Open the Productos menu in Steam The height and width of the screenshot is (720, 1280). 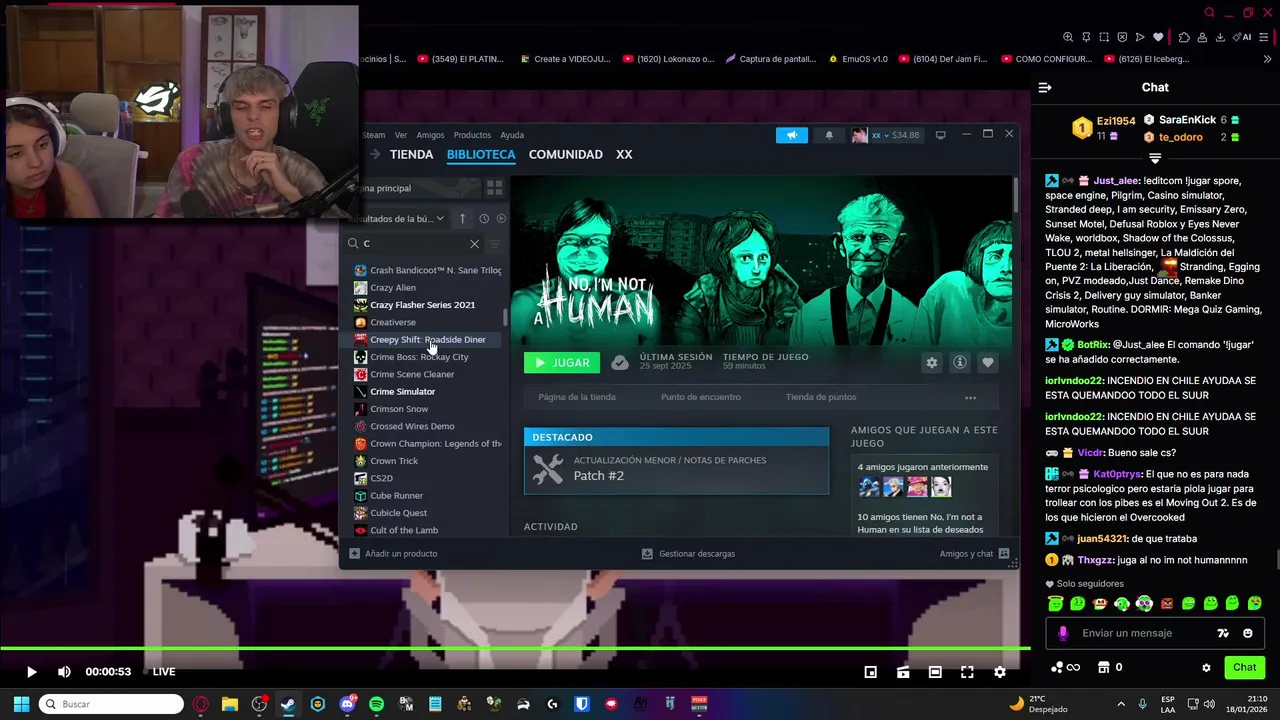click(472, 135)
